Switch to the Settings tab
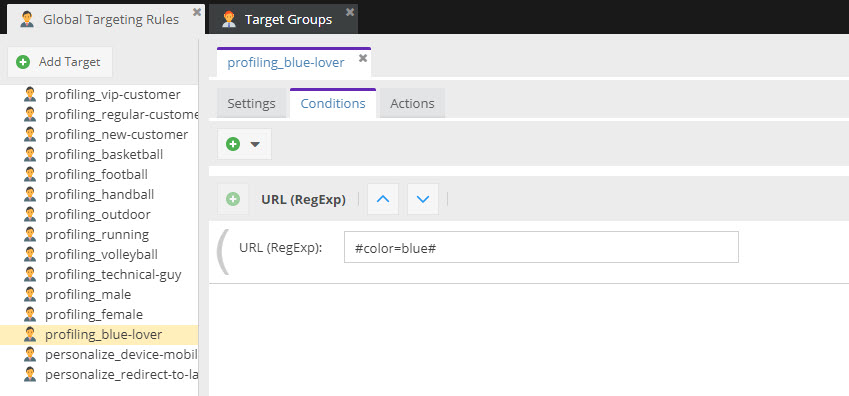849x396 pixels. click(251, 103)
